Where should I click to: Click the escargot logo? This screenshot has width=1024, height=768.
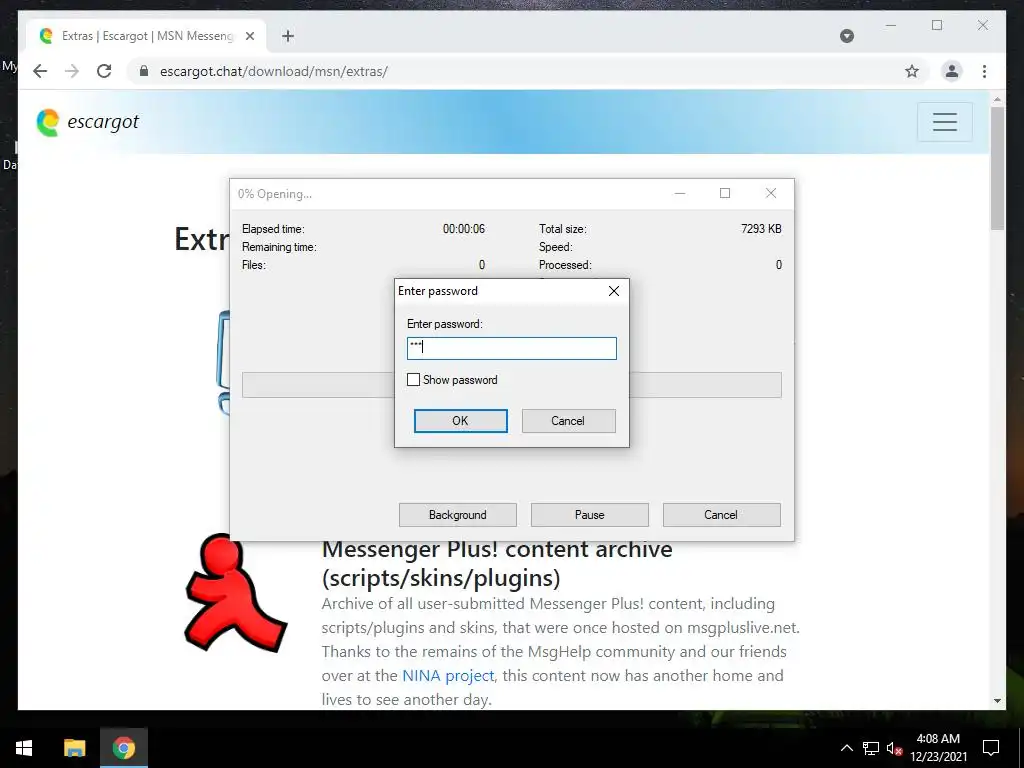[88, 122]
